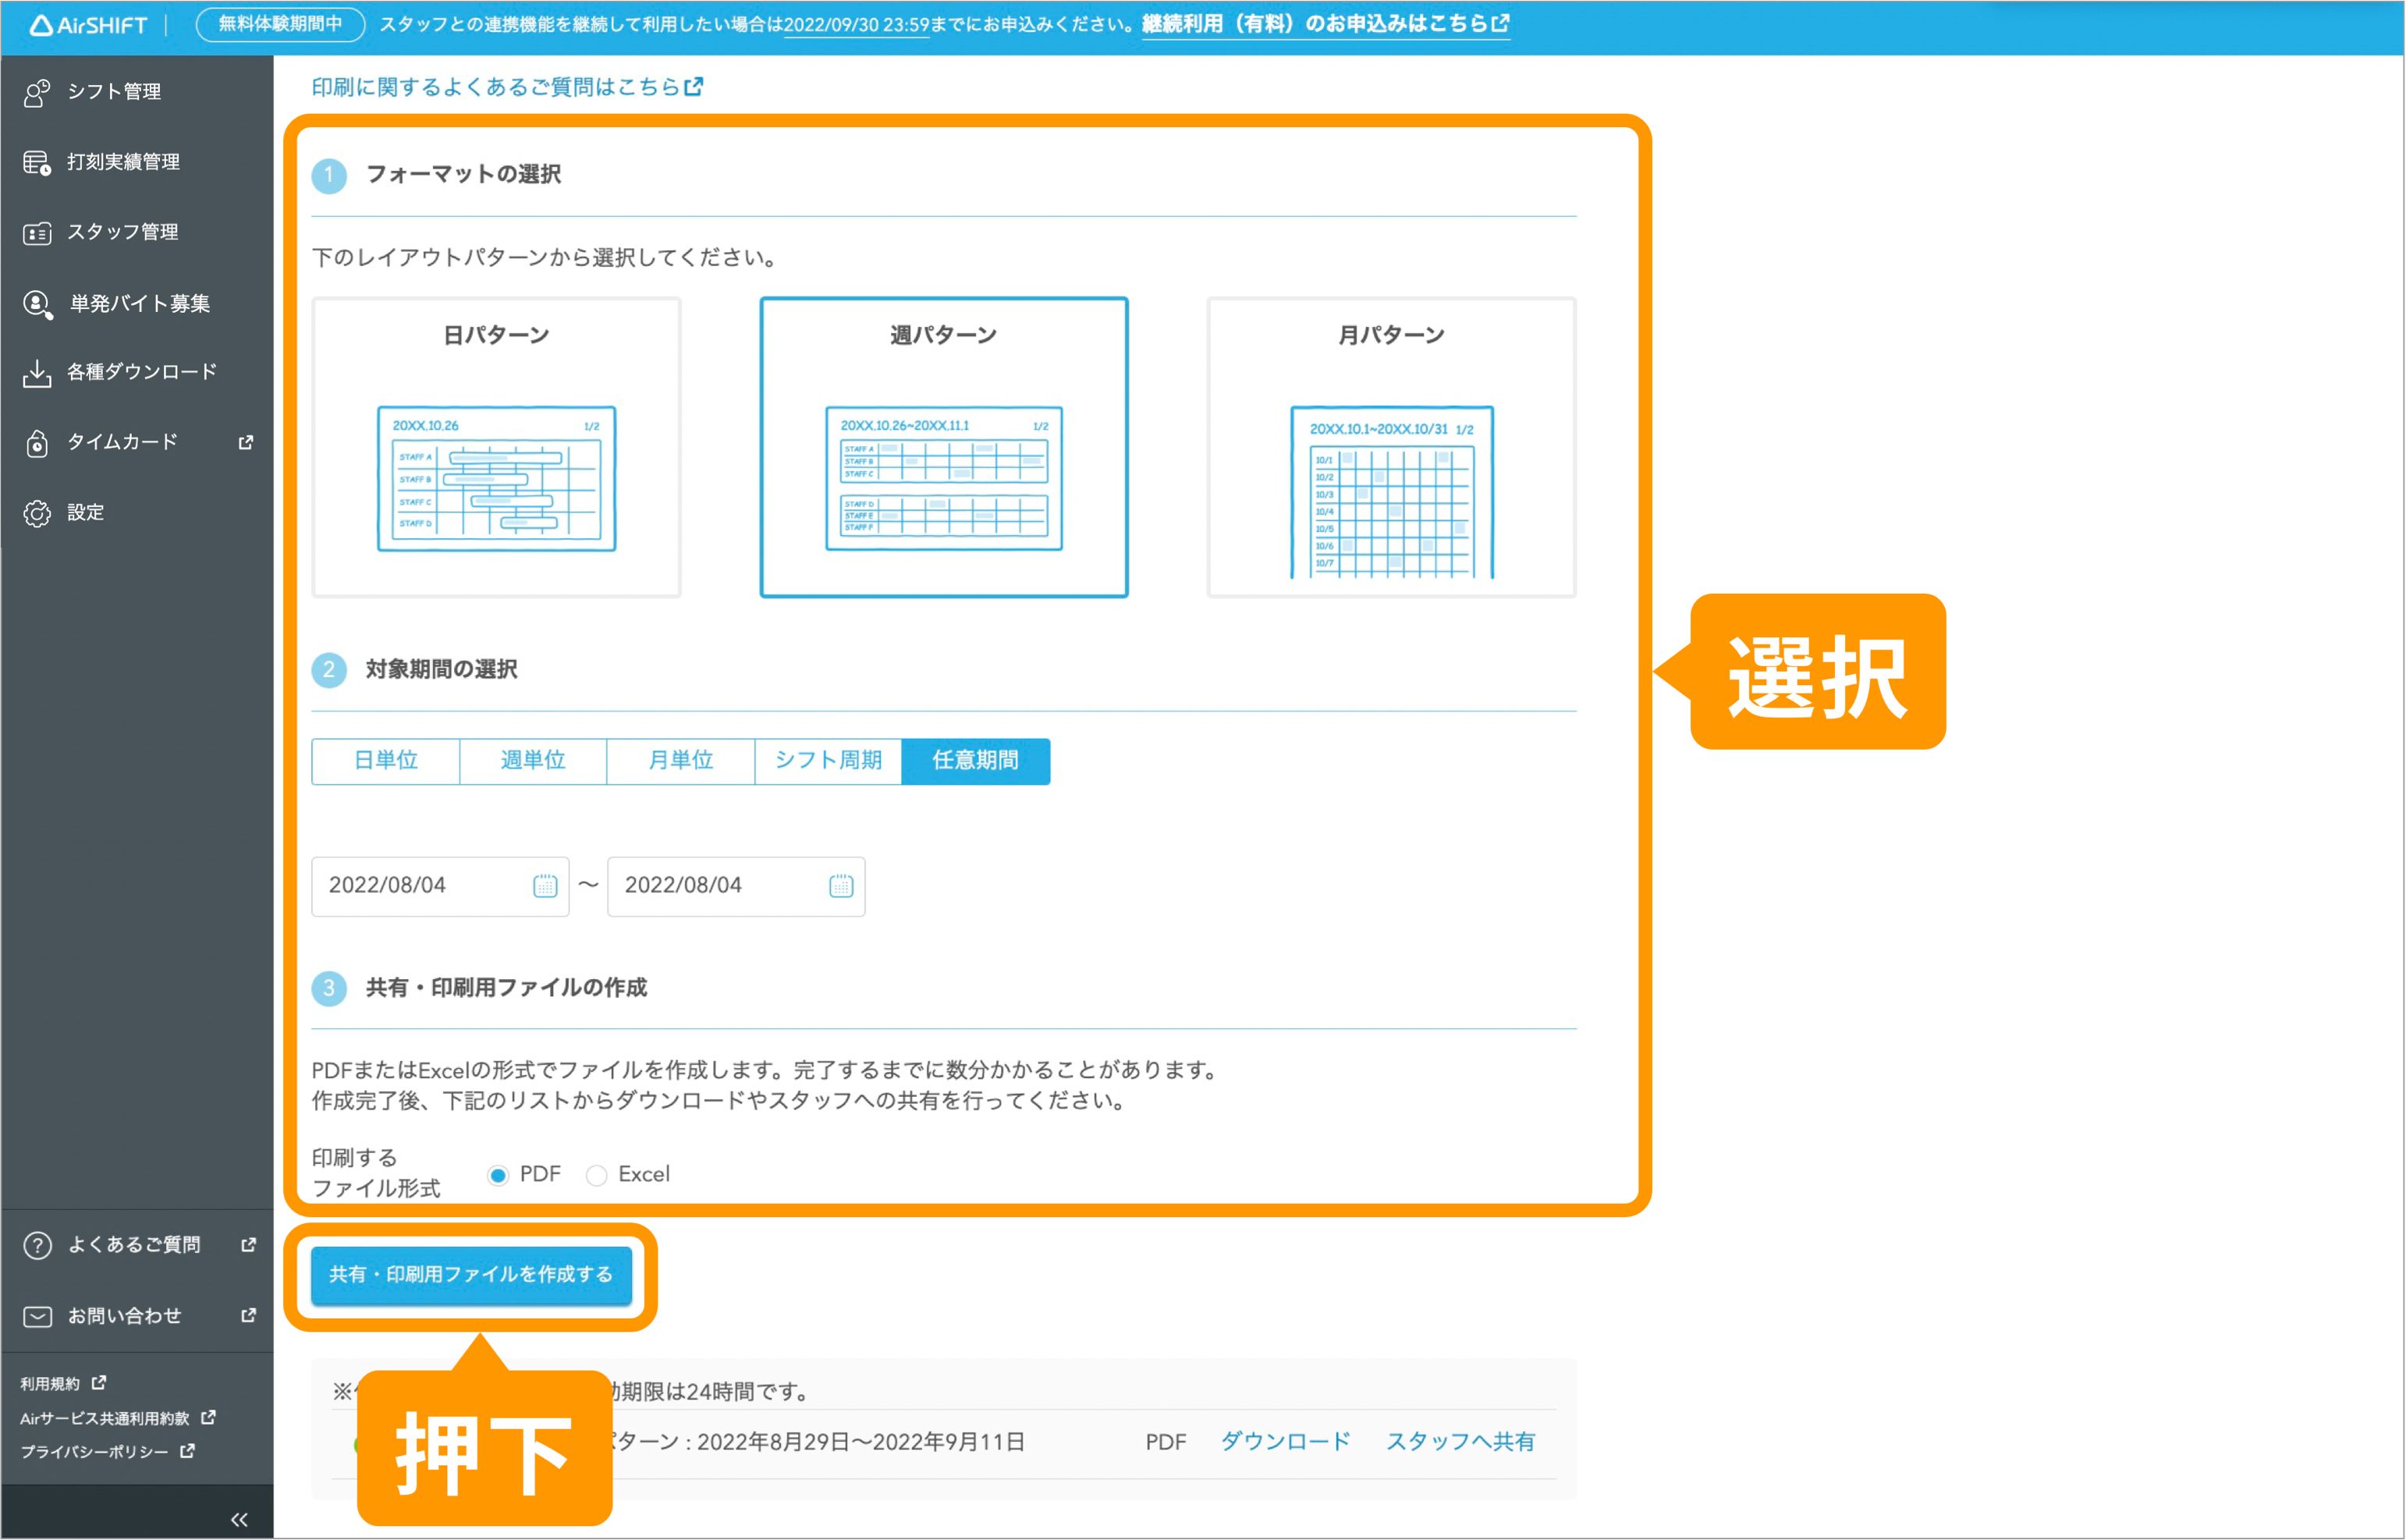Open タイムカード sidebar icon
The height and width of the screenshot is (1540, 2406).
(37, 443)
